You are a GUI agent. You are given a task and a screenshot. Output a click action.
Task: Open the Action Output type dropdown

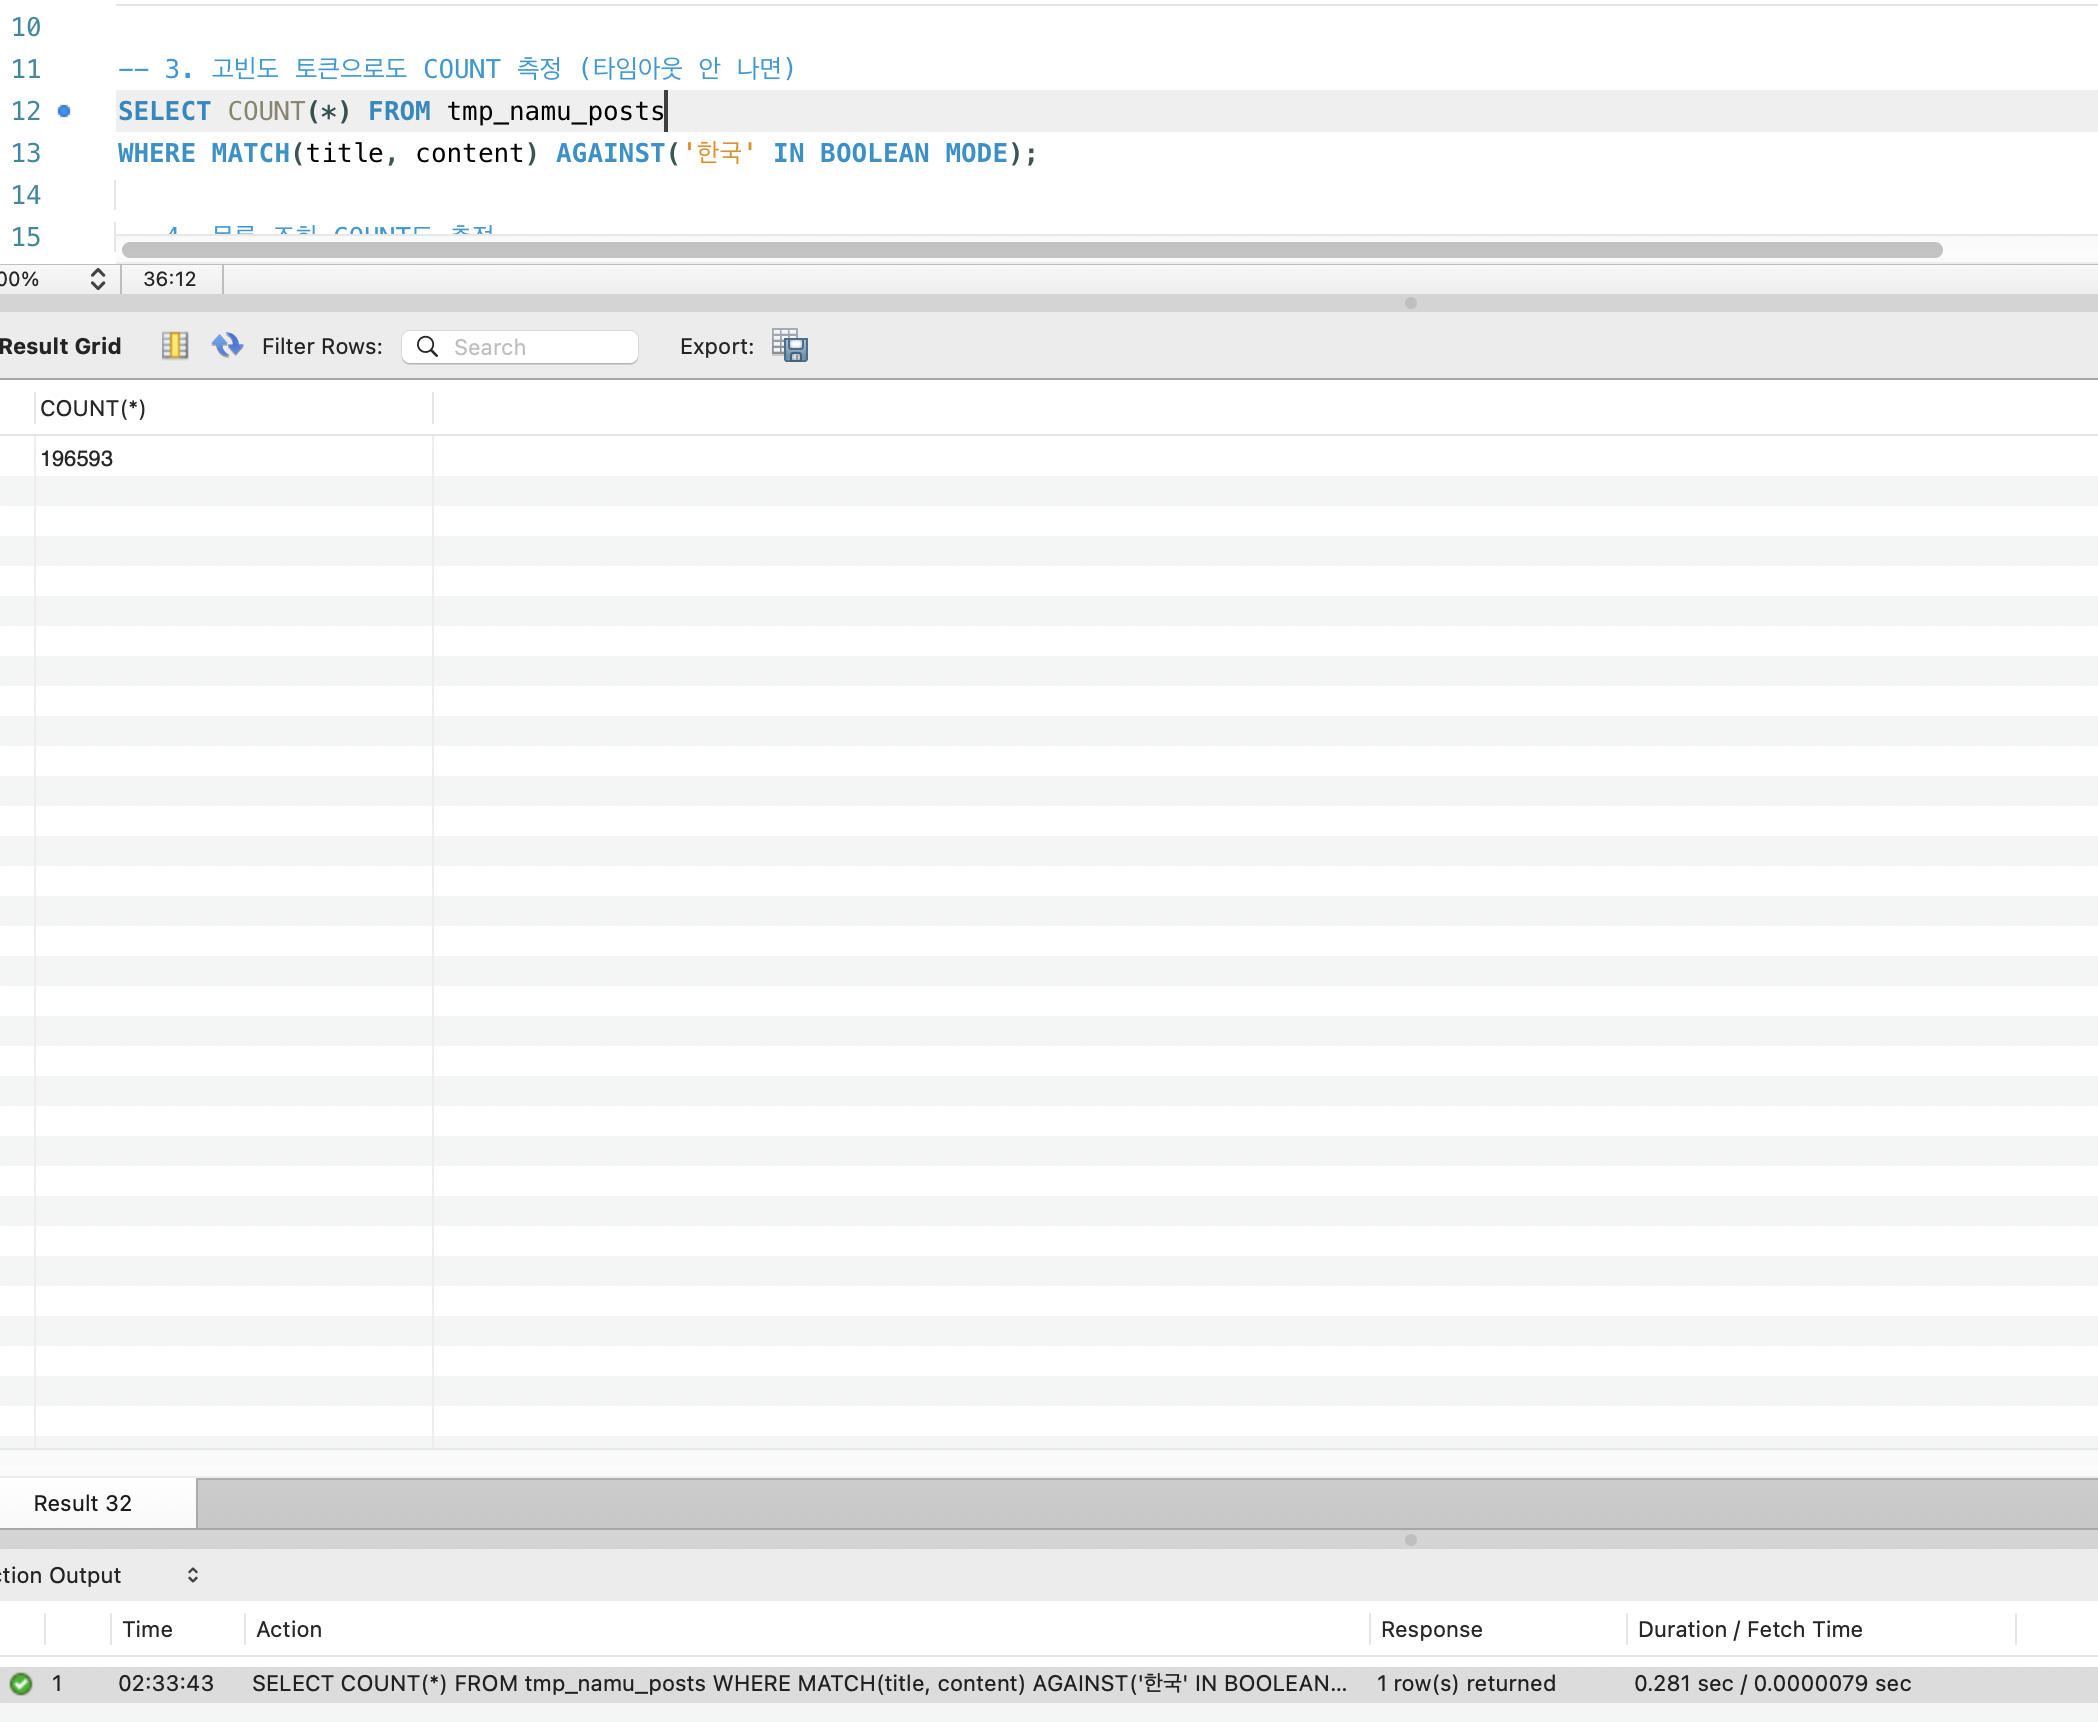(192, 1576)
